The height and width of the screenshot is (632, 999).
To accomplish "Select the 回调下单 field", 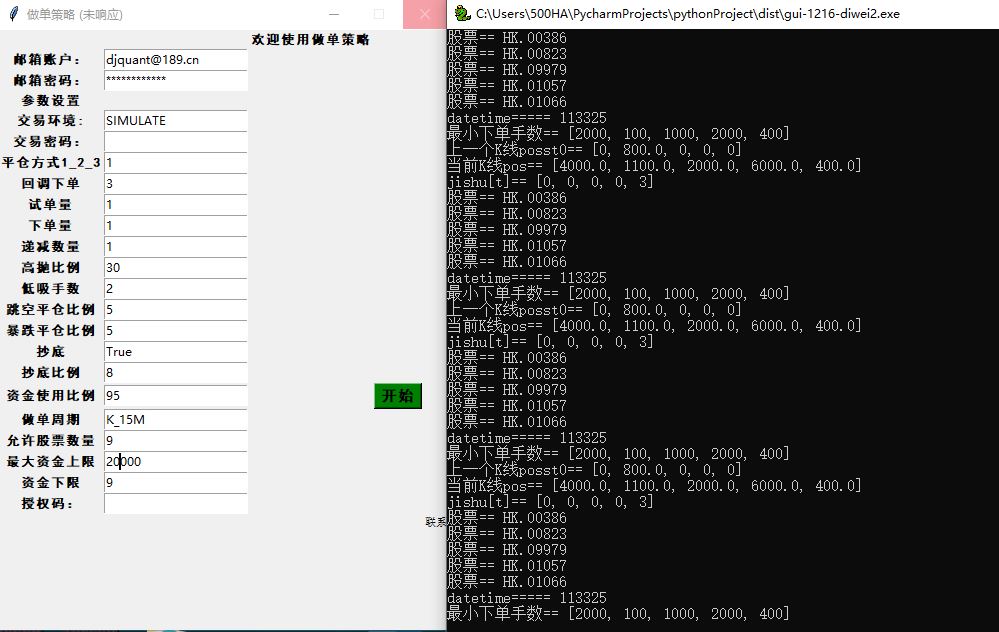I will [175, 184].
